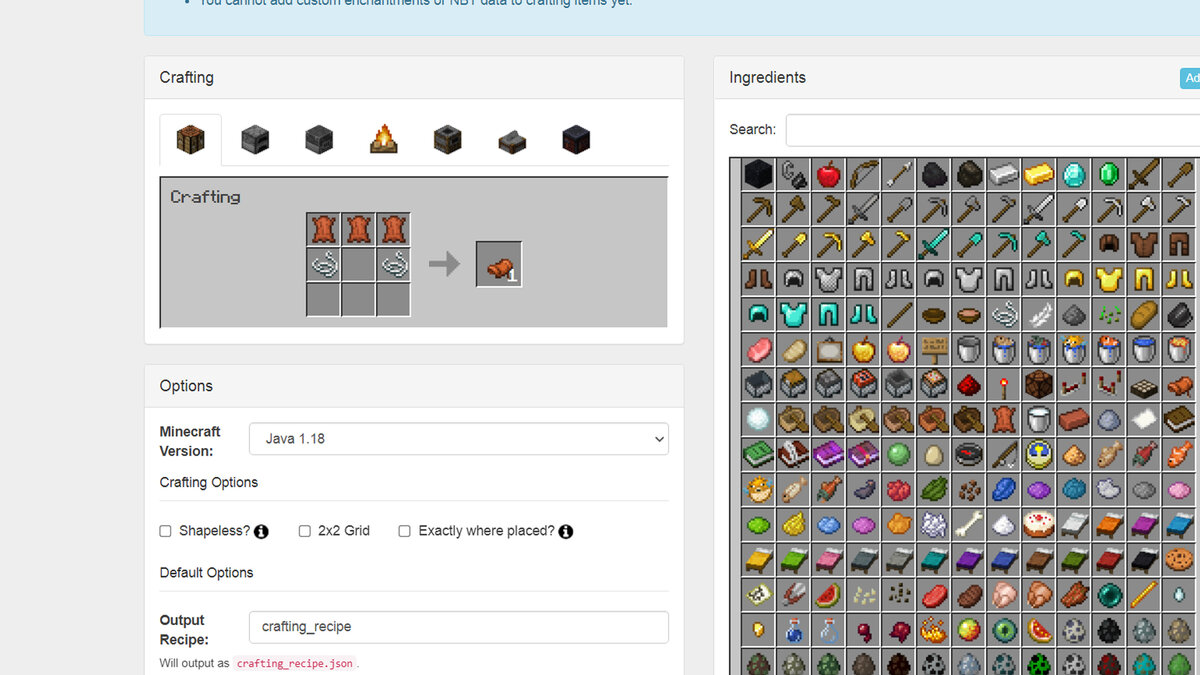The height and width of the screenshot is (675, 1200).
Task: Choose the cake ingredient
Action: (x=1039, y=523)
